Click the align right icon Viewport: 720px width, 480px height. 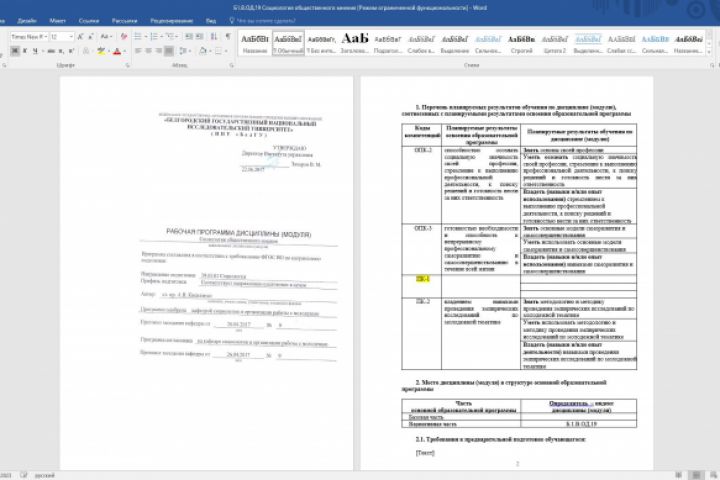159,51
